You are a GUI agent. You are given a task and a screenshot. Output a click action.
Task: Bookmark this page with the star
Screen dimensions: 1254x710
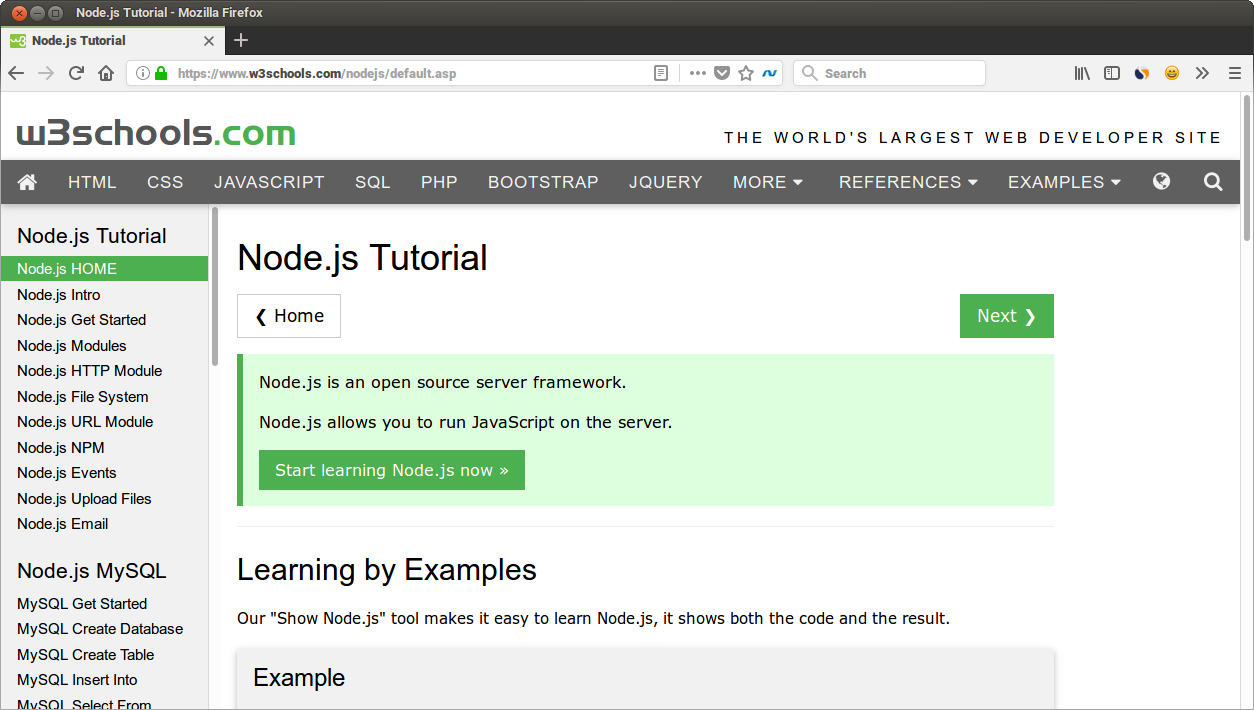(746, 72)
